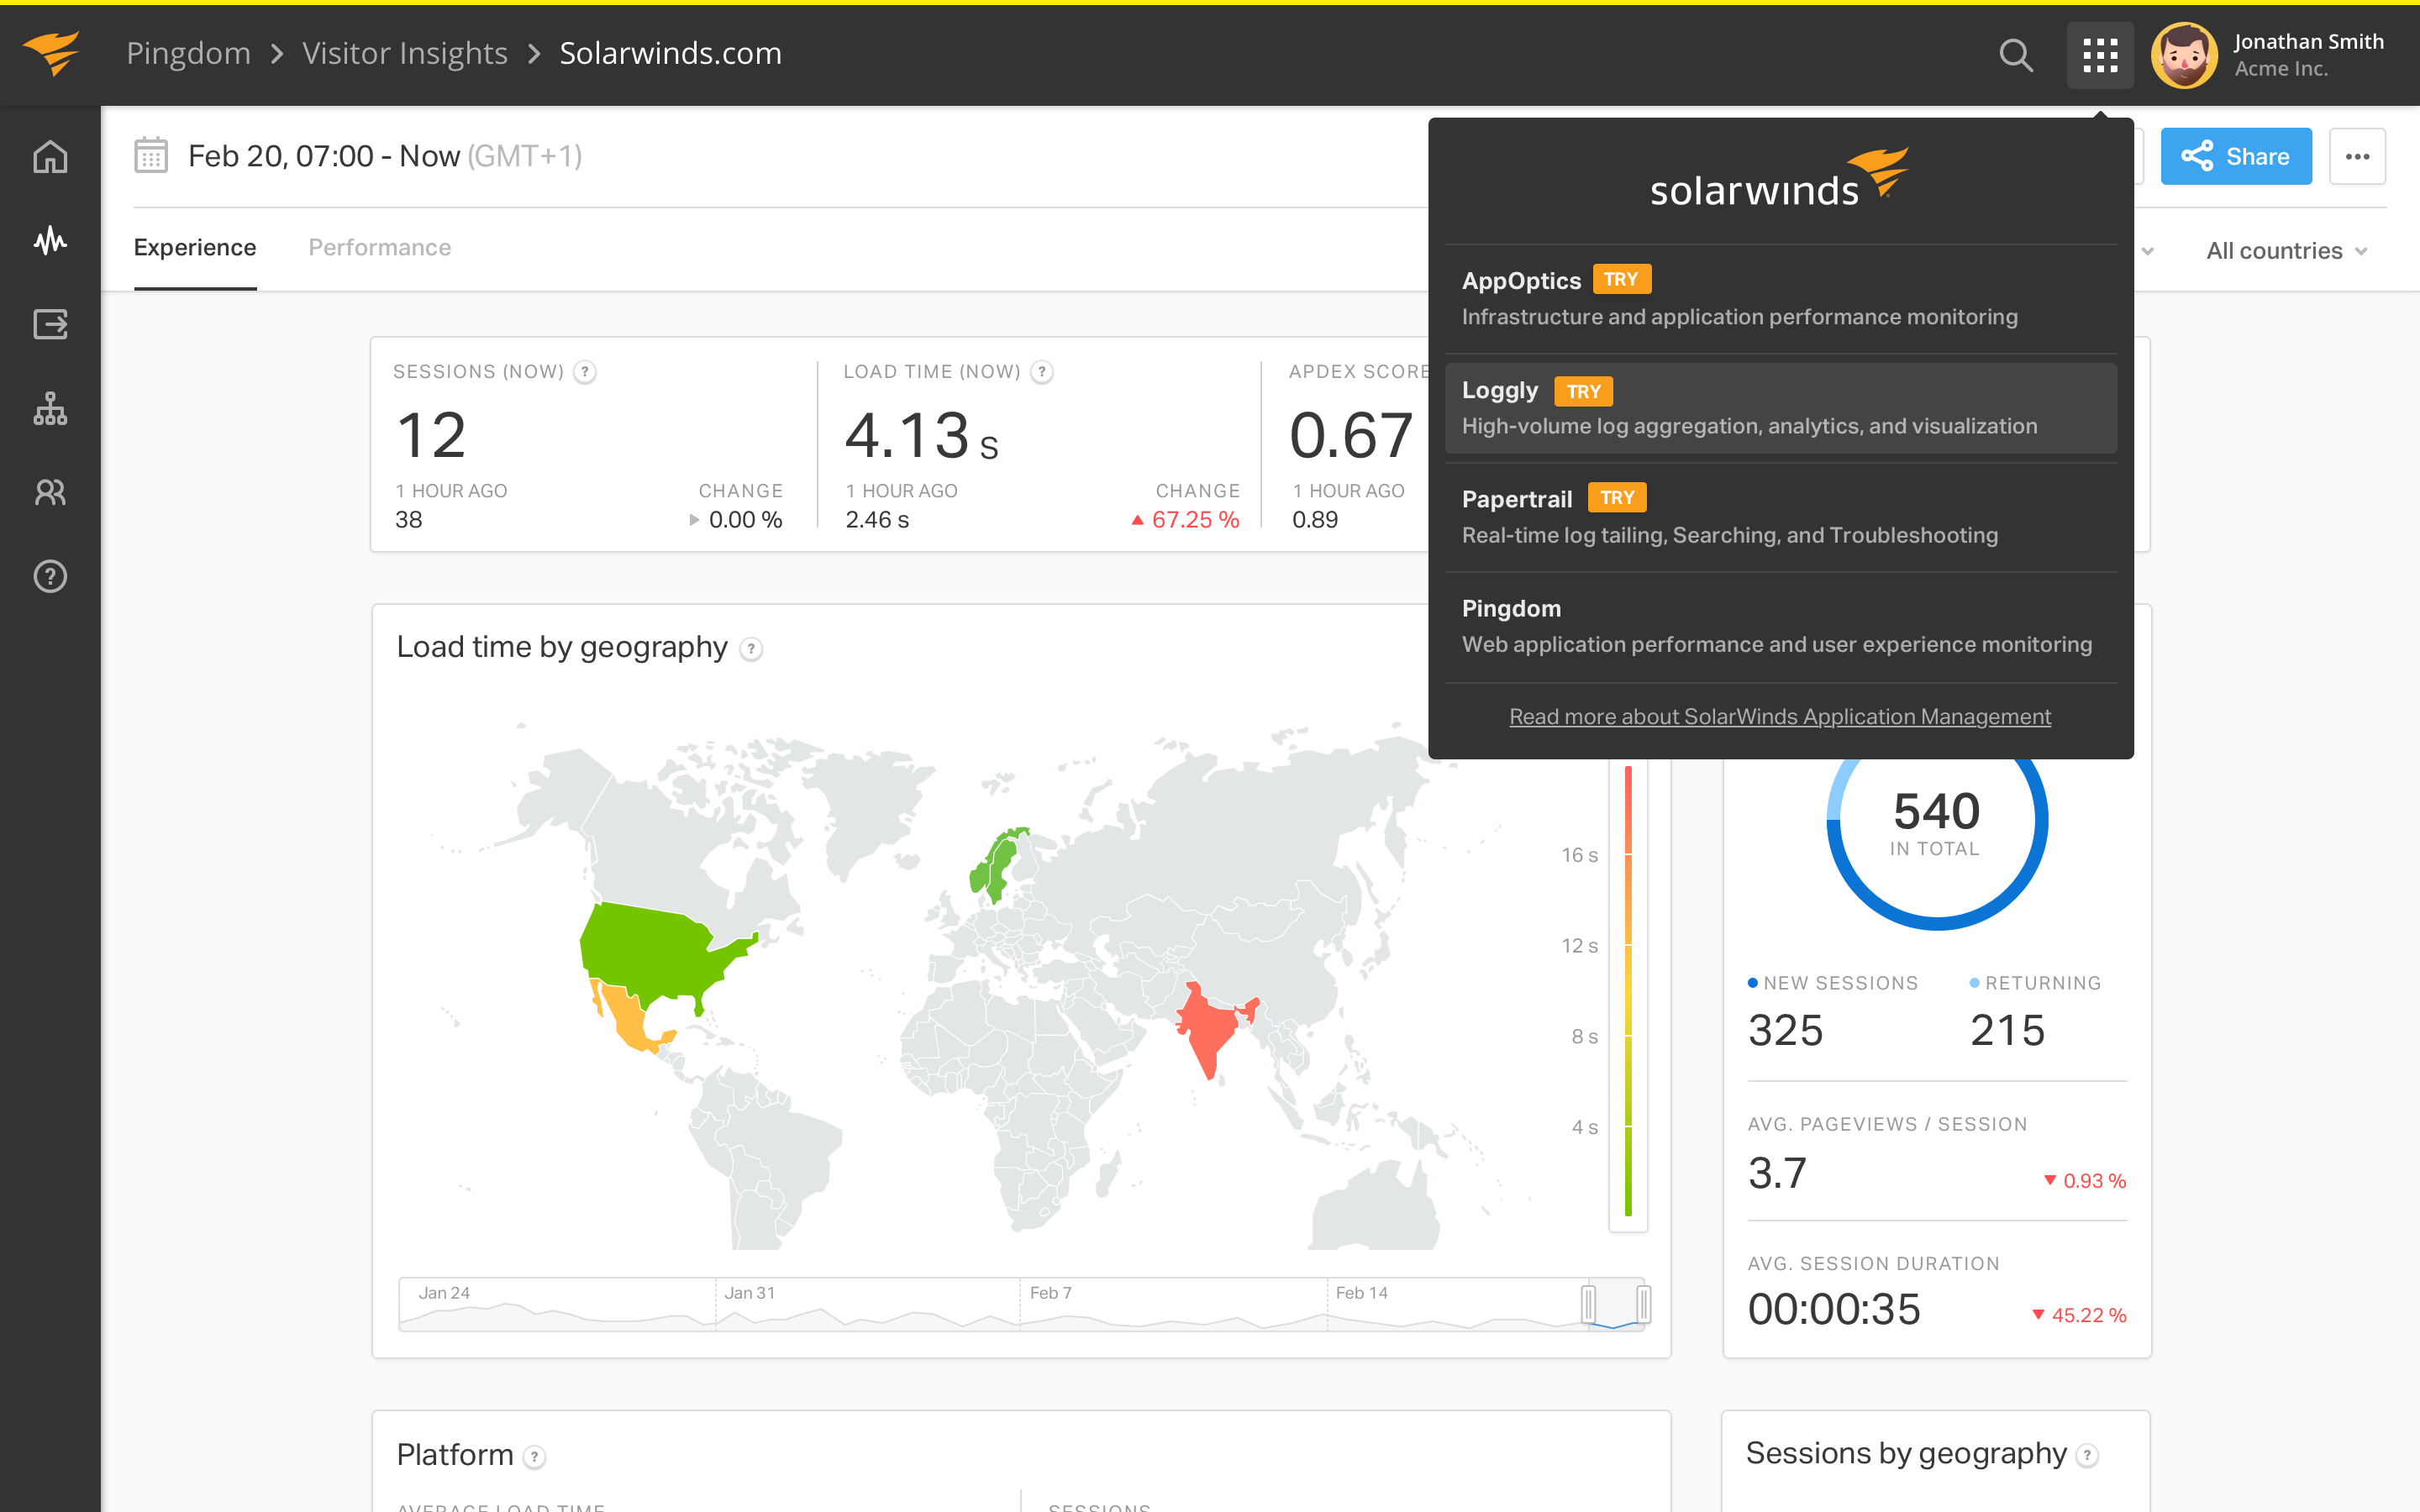Click TRY badge next to Loggly

(x=1584, y=391)
